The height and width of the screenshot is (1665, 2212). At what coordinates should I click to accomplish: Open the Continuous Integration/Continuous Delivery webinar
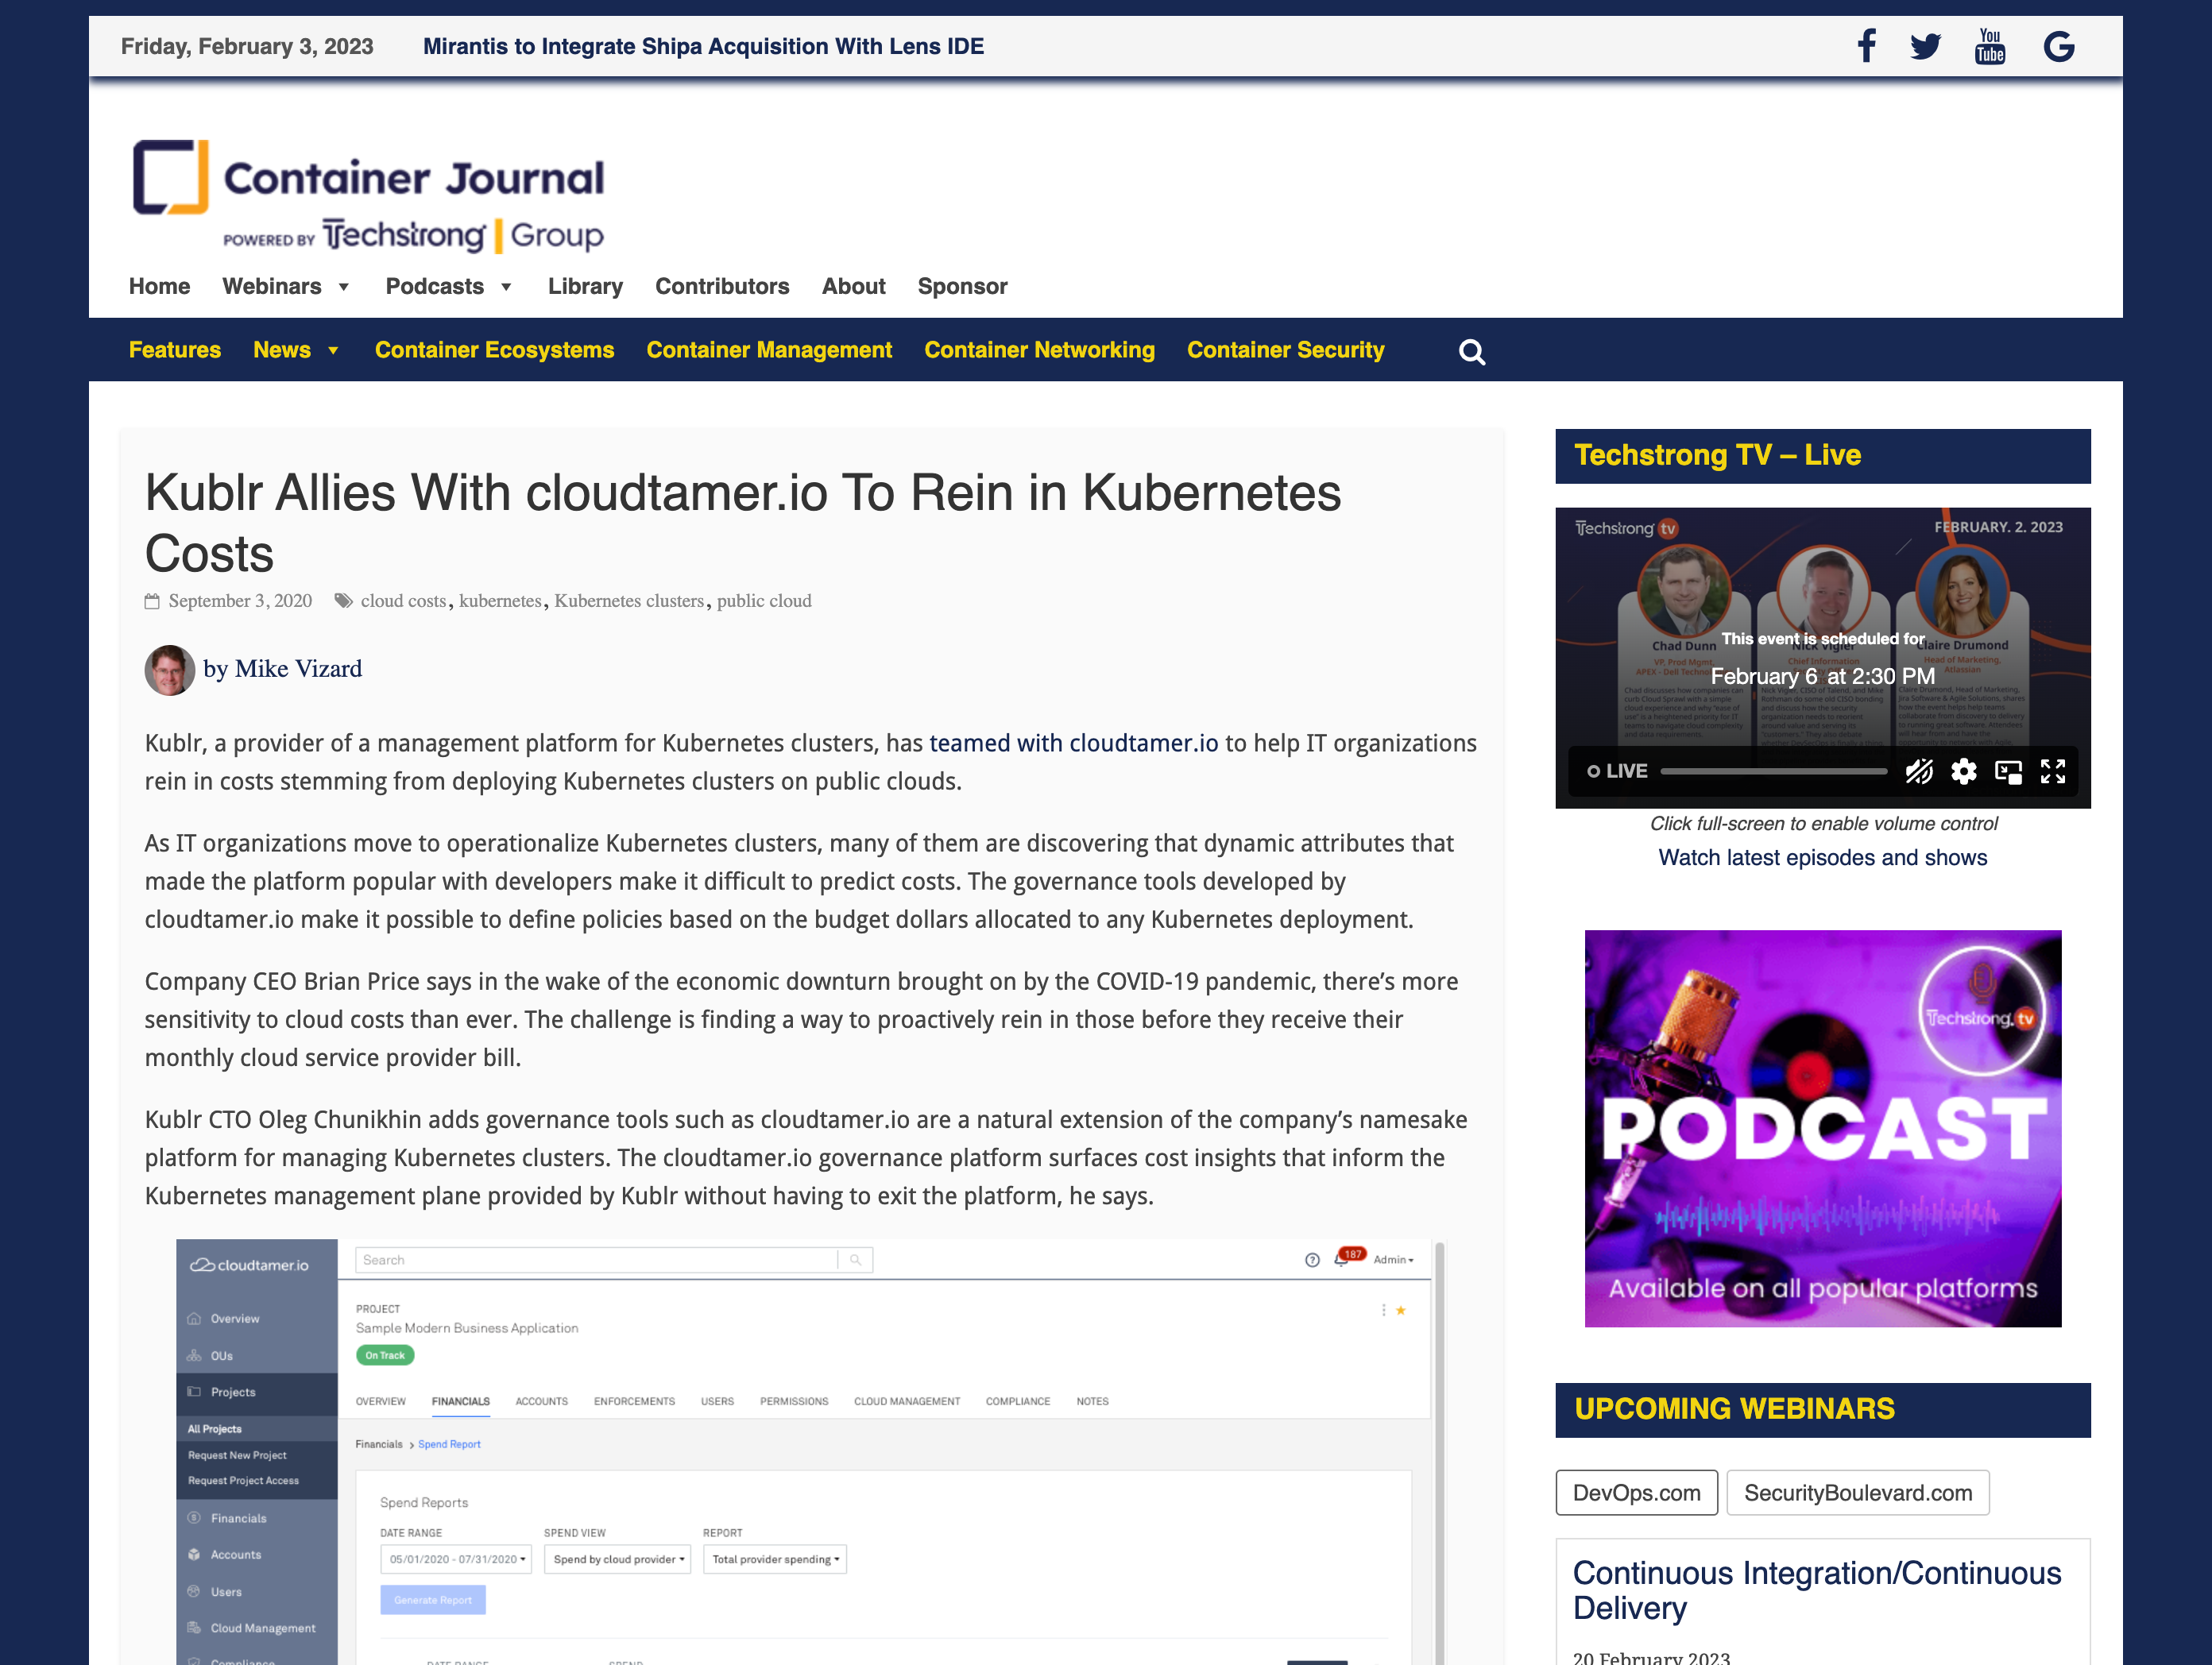(1816, 1590)
